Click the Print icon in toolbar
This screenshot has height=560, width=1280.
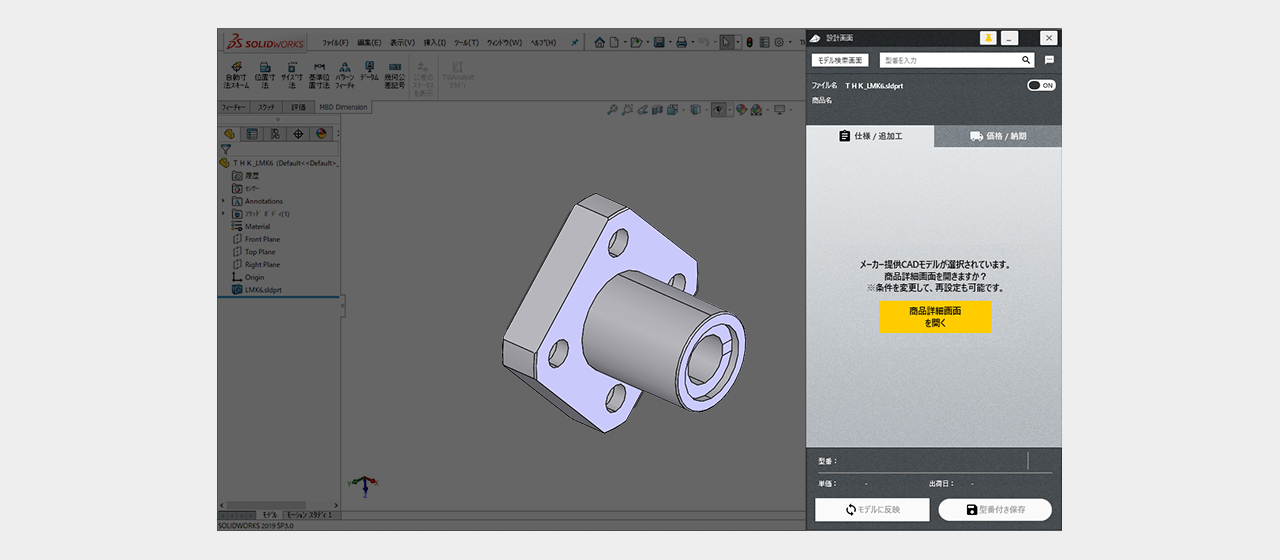click(681, 42)
